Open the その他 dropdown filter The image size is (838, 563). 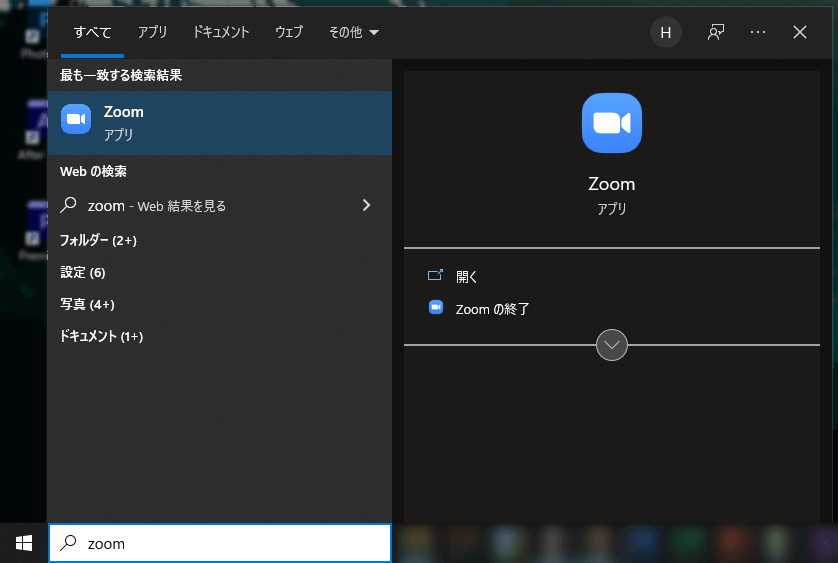[x=353, y=32]
